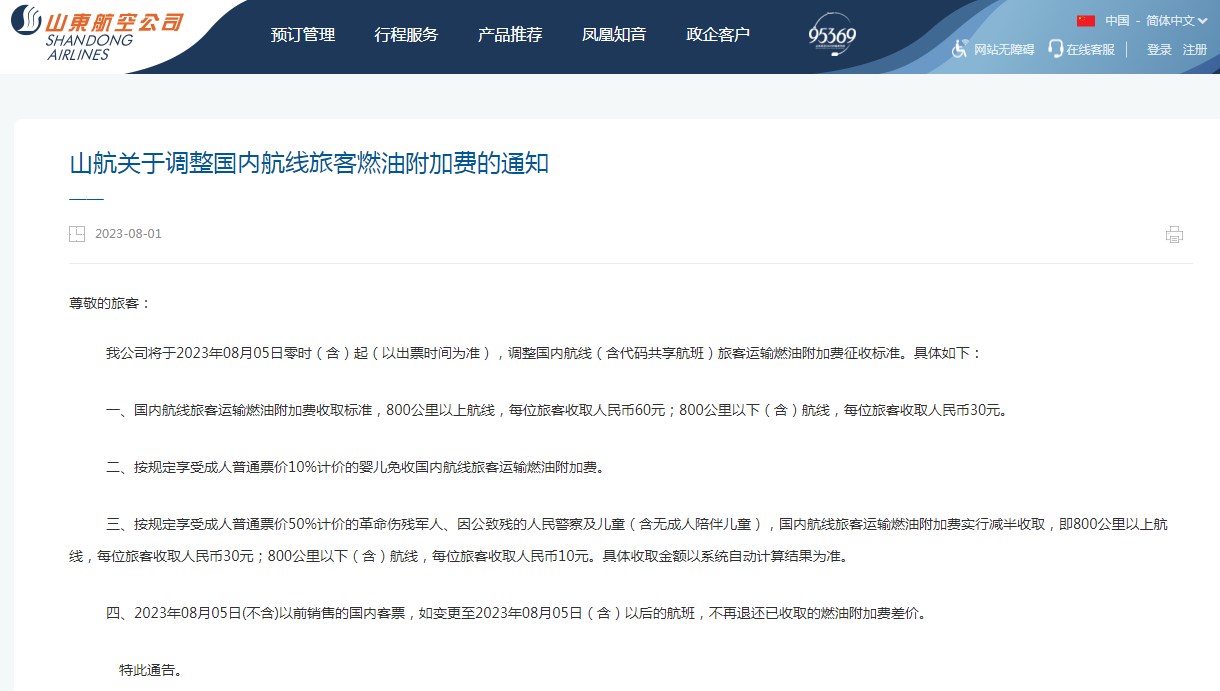Print the notice using the printer icon

point(1174,235)
